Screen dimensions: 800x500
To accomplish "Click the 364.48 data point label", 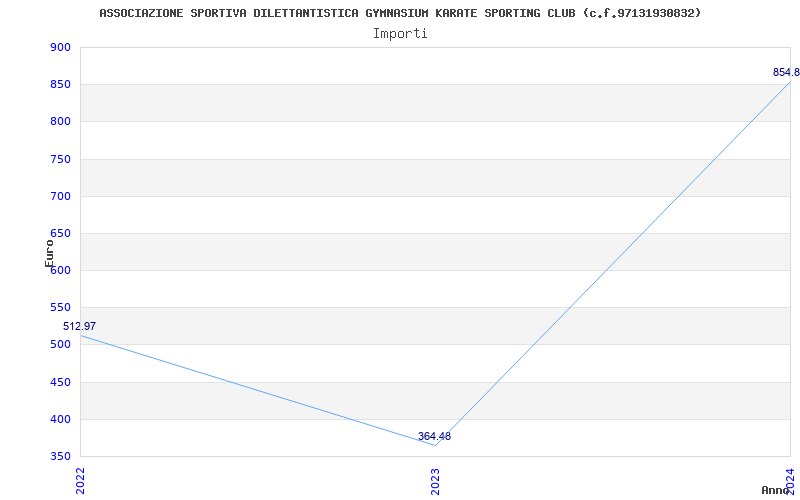I will (434, 436).
